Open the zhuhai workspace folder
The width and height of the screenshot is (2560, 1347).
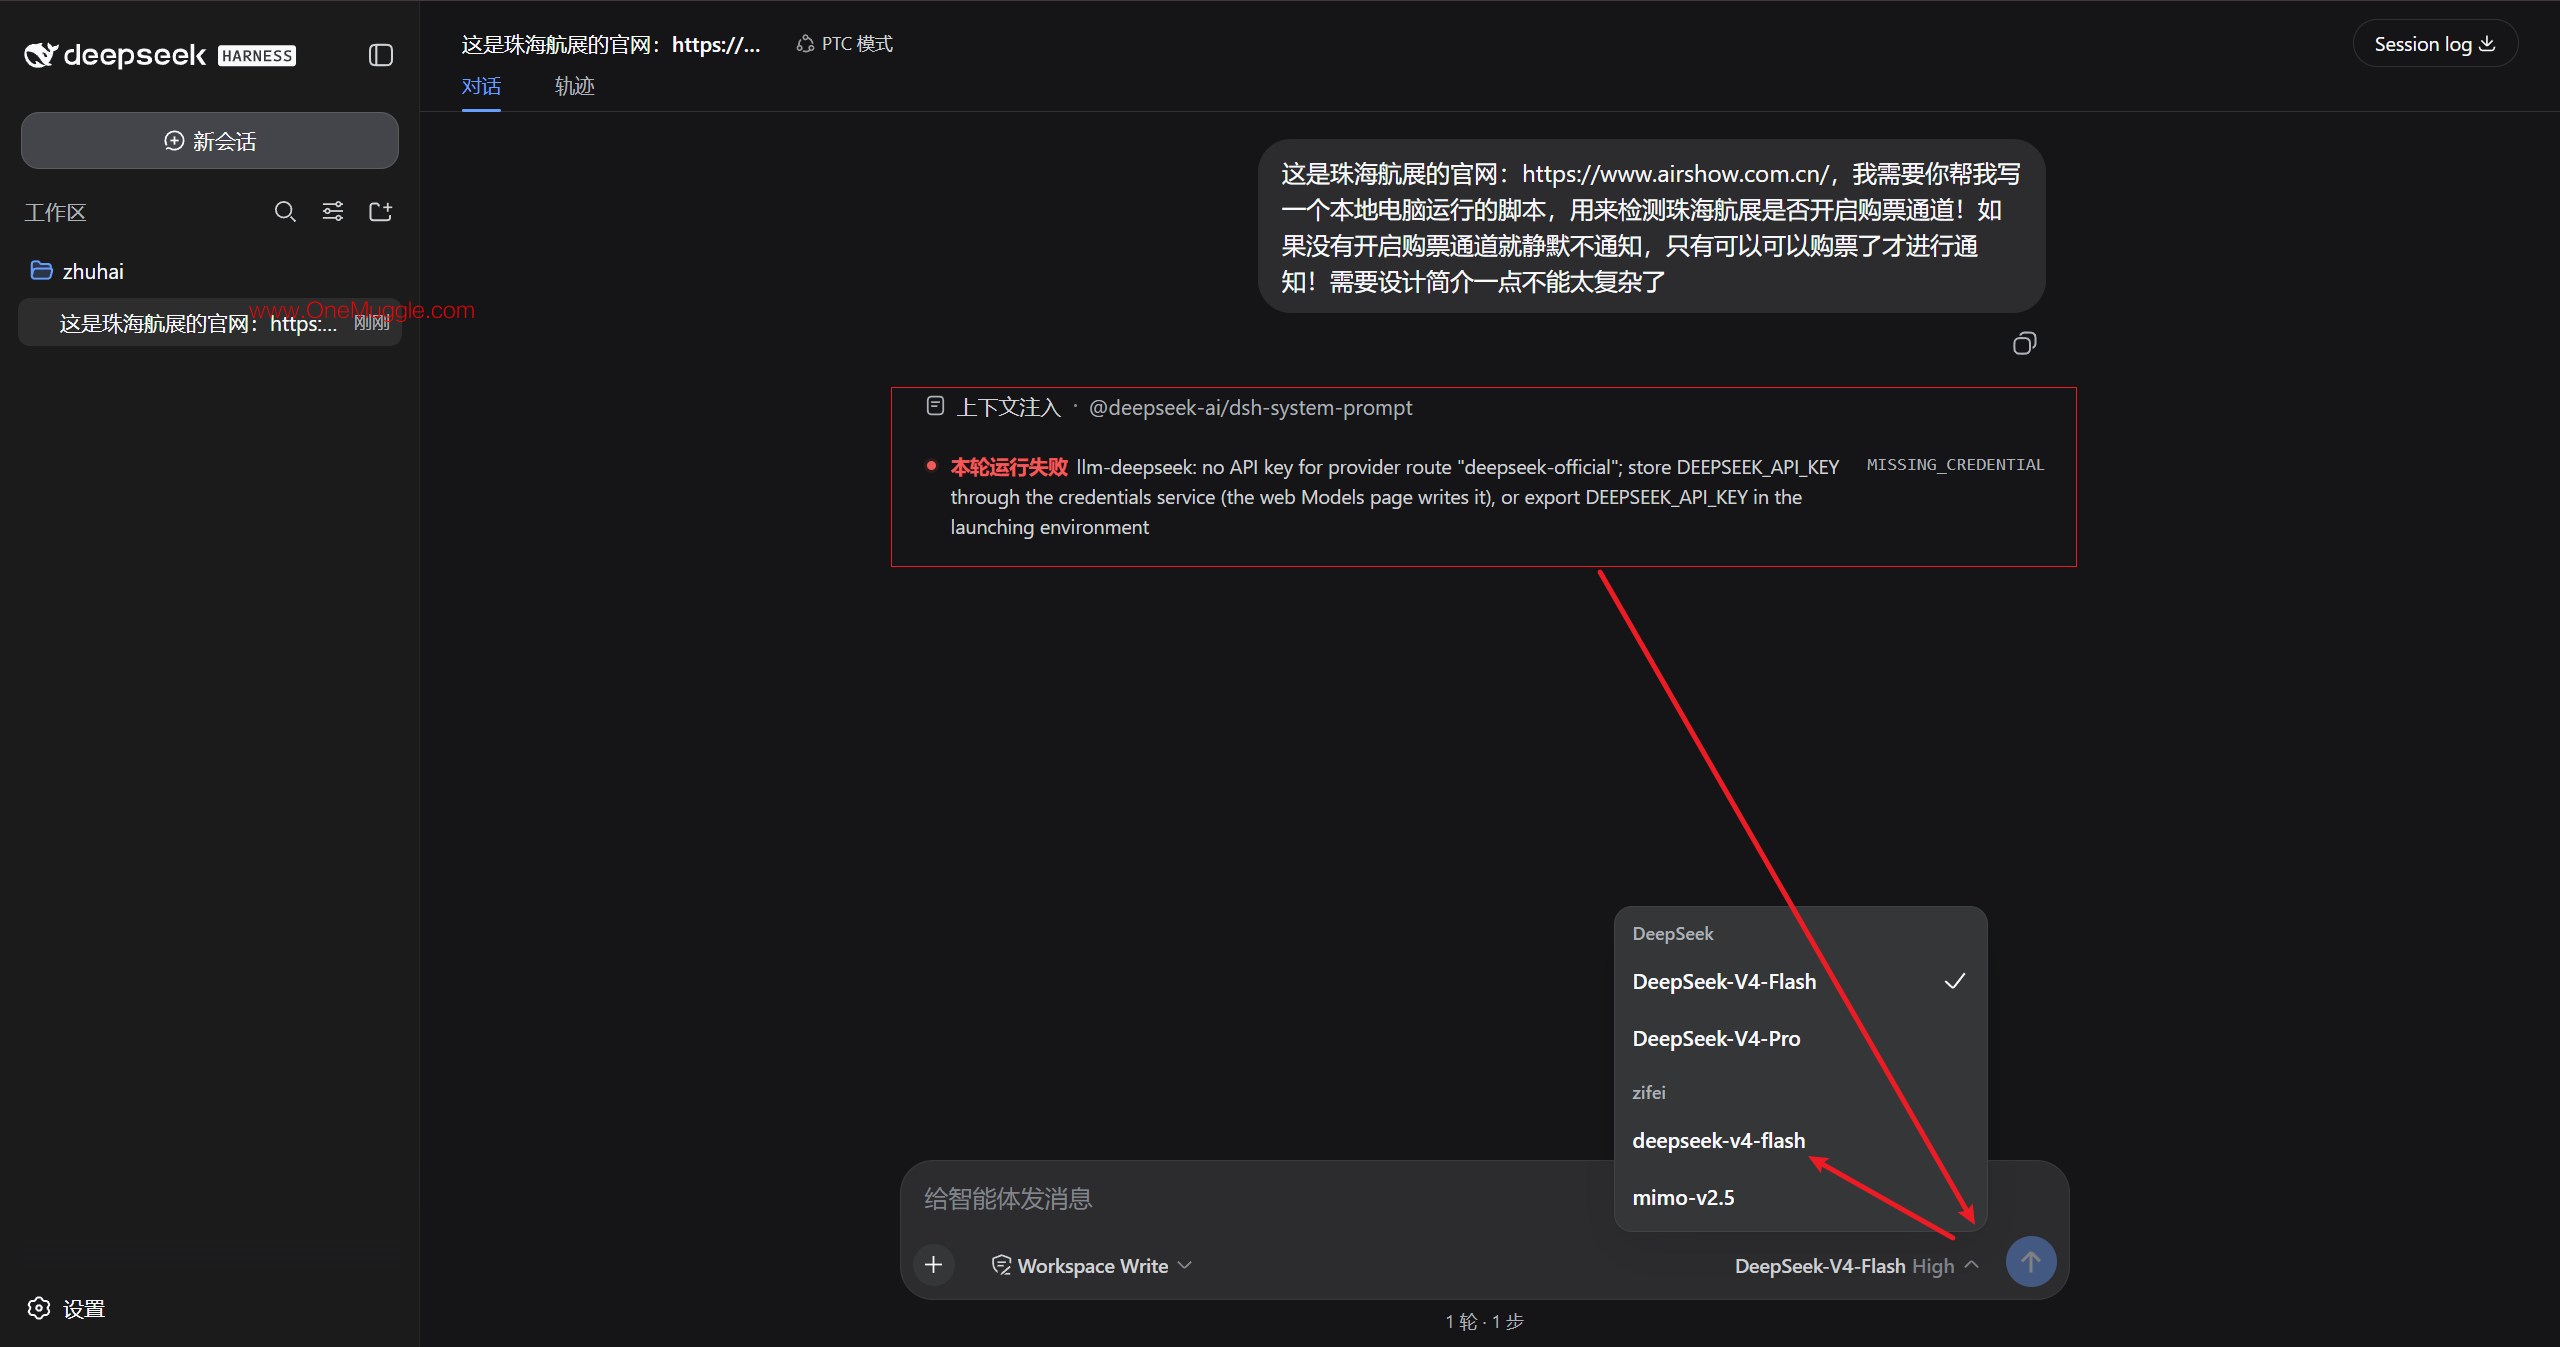click(x=78, y=271)
